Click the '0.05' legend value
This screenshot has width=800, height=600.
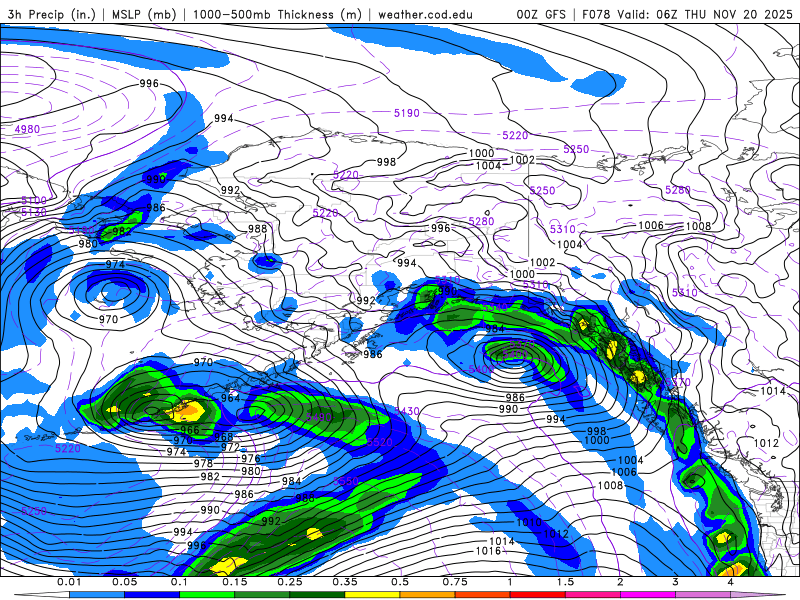124,582
